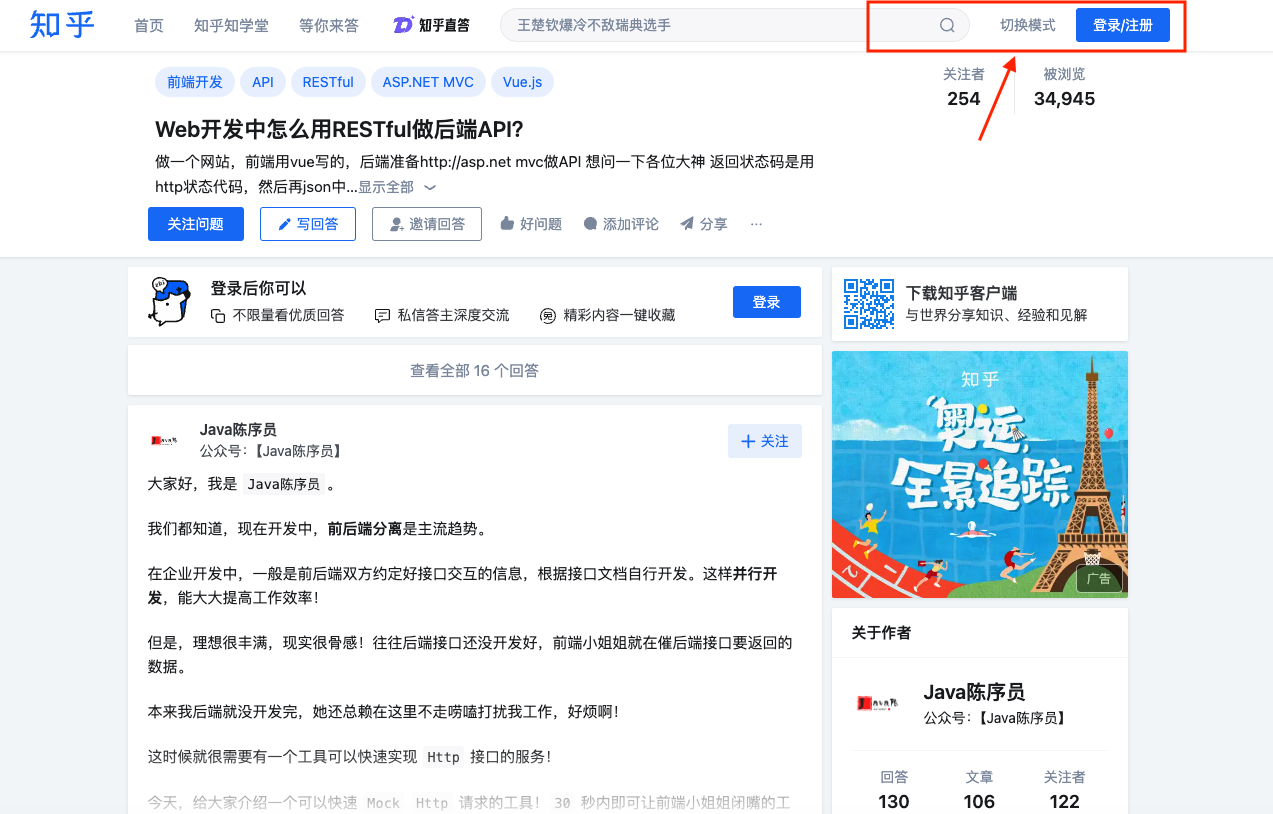Click the author's 回答 130 count

pos(894,790)
